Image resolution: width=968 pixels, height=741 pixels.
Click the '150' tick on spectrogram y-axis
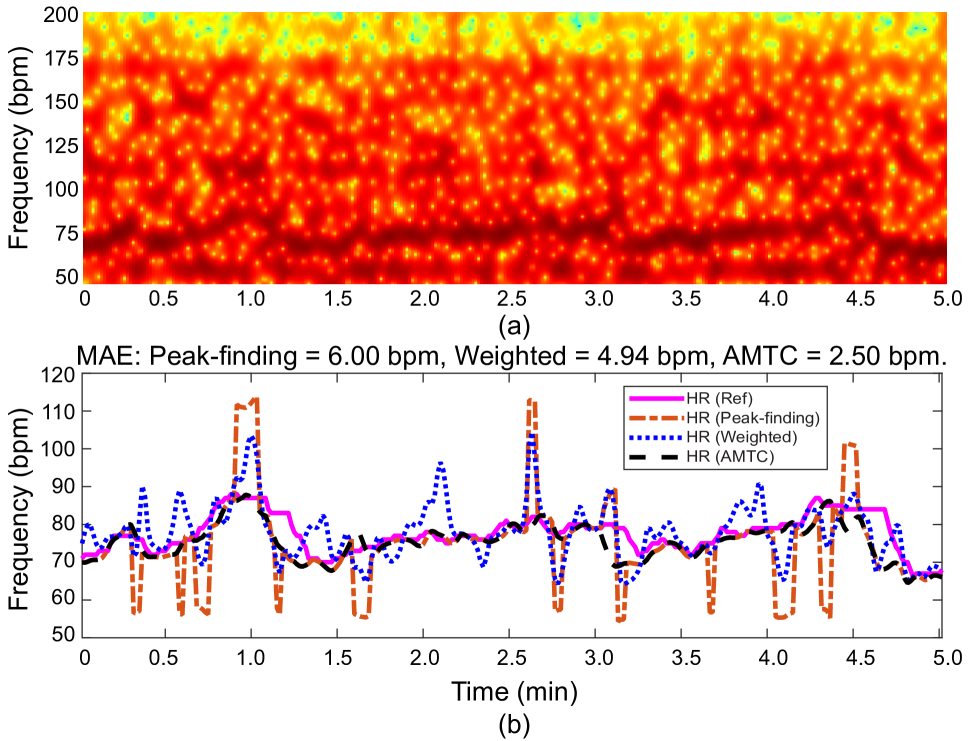click(61, 102)
